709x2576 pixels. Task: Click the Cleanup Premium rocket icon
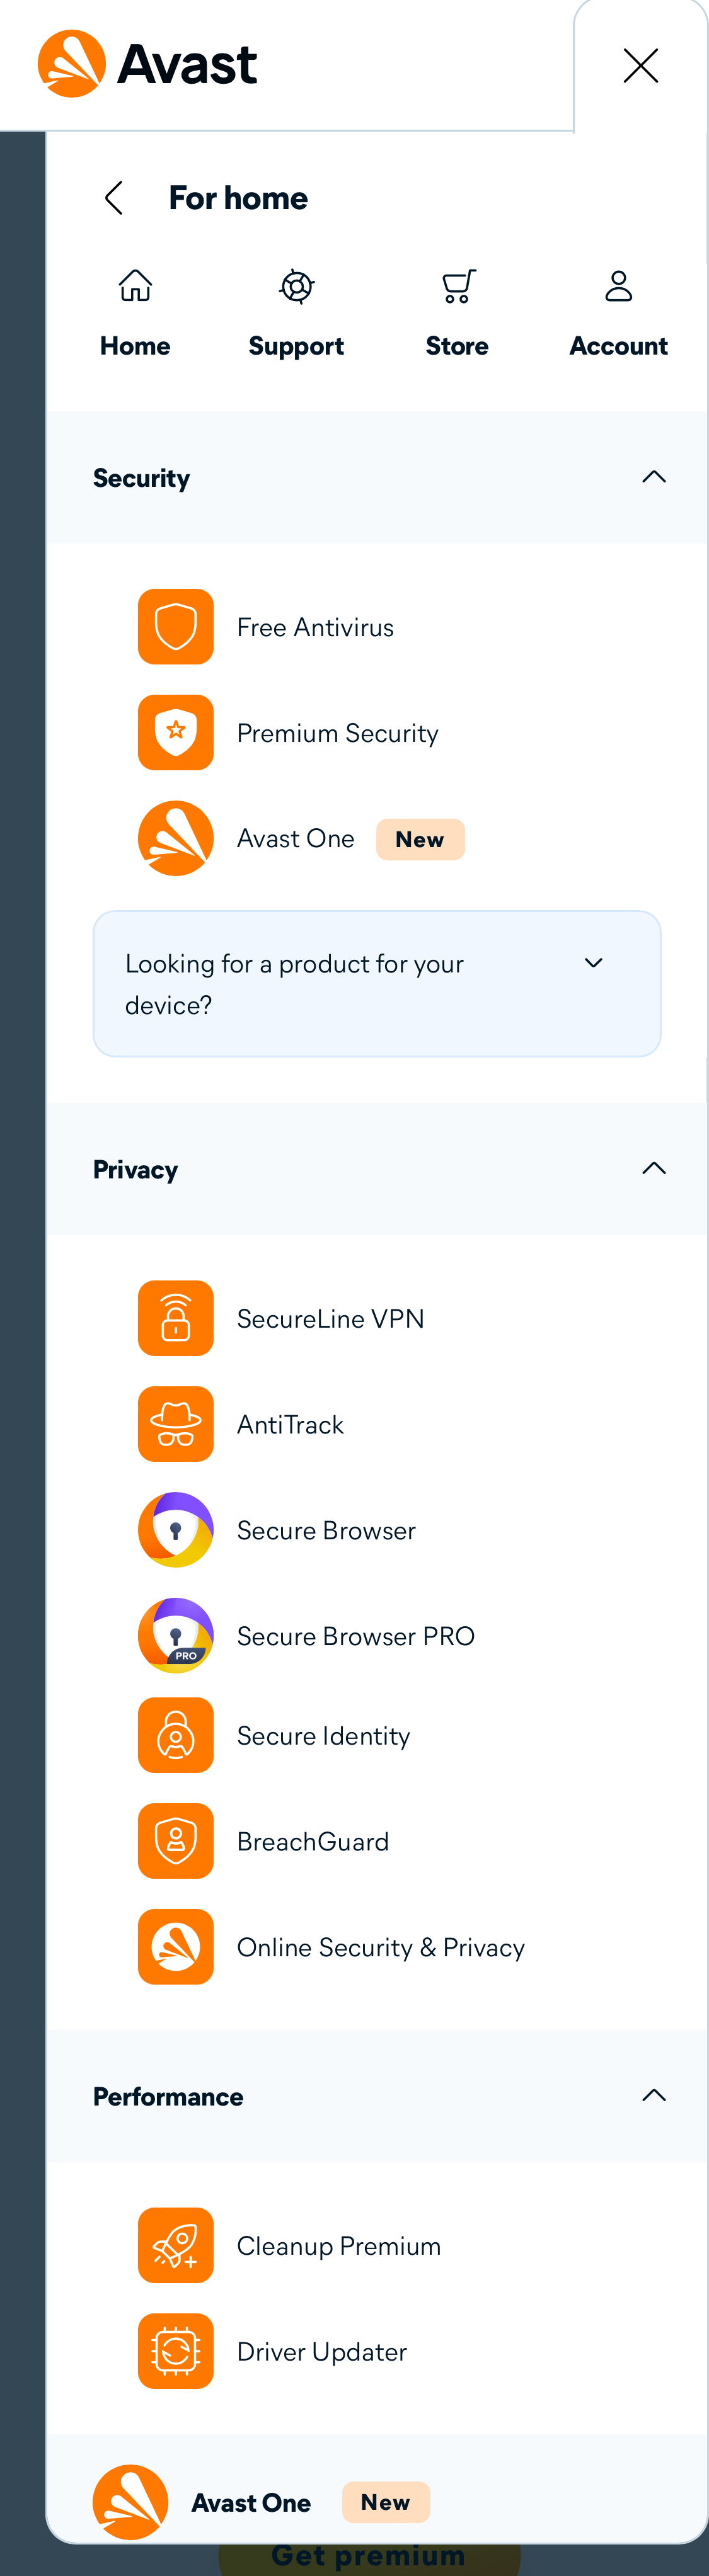point(175,2245)
